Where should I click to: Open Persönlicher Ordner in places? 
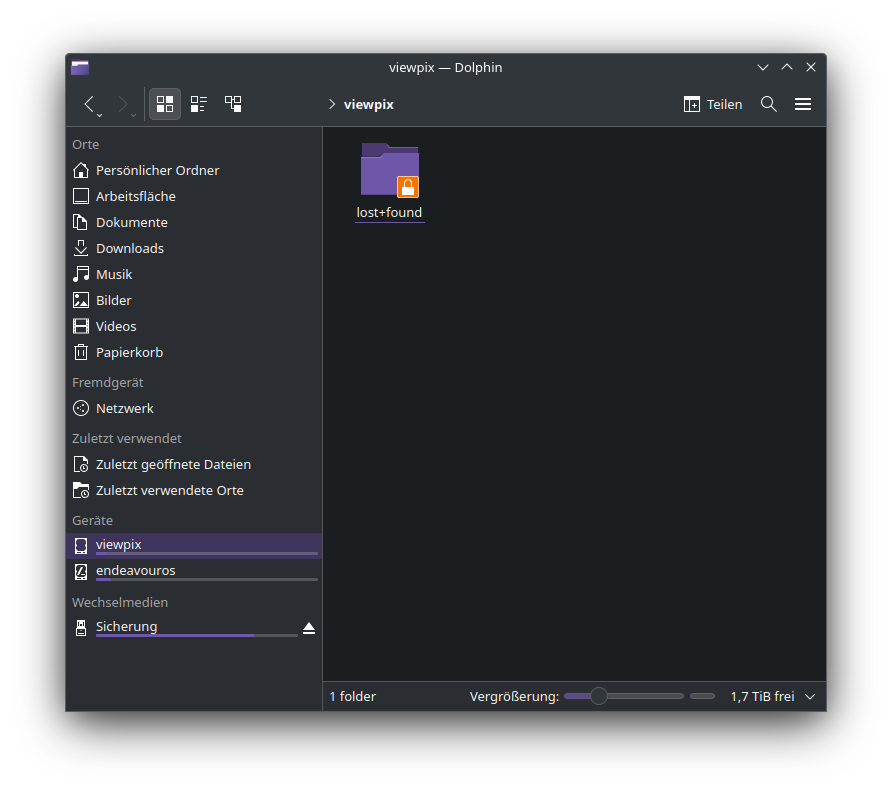click(x=194, y=170)
